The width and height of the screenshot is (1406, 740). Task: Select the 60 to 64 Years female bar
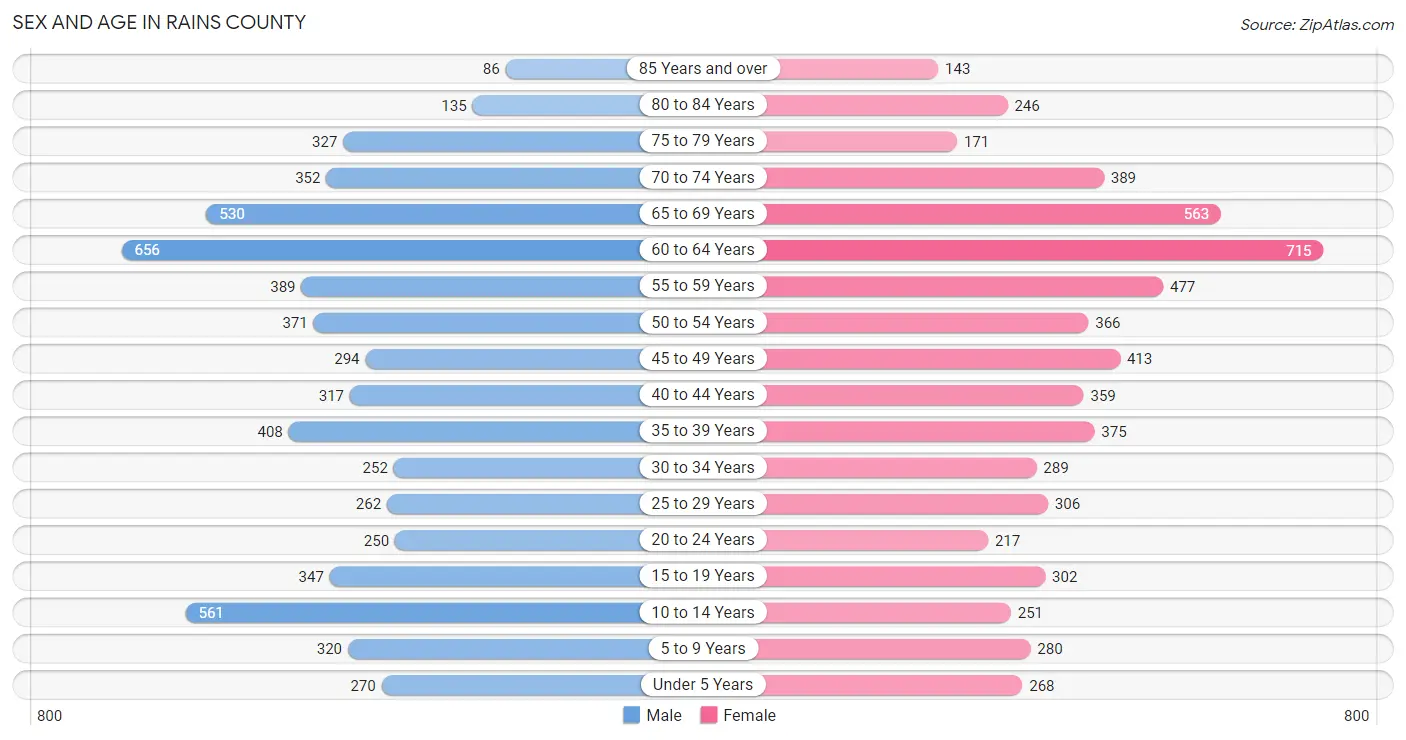(x=1040, y=250)
